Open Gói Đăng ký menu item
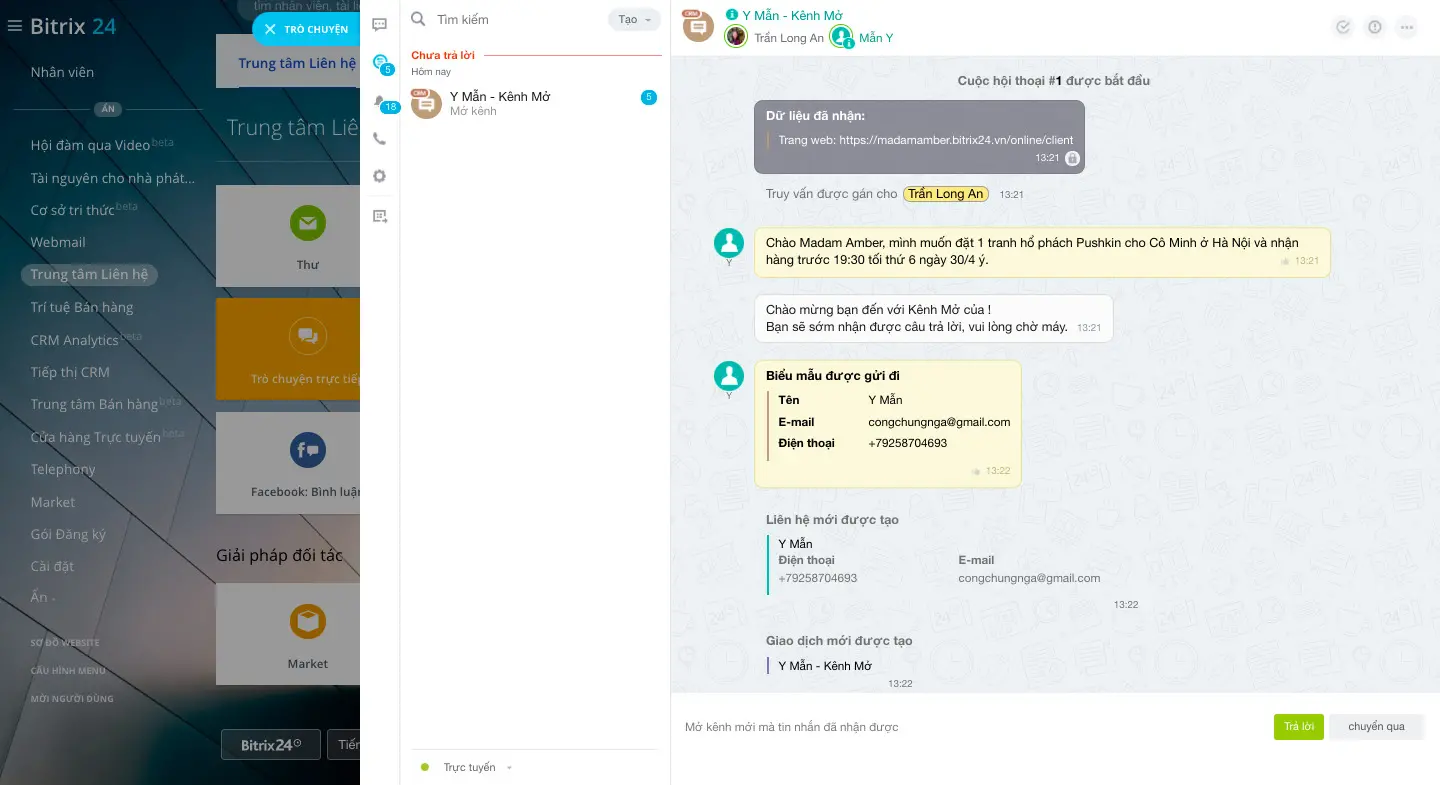1440x785 pixels. click(x=68, y=535)
